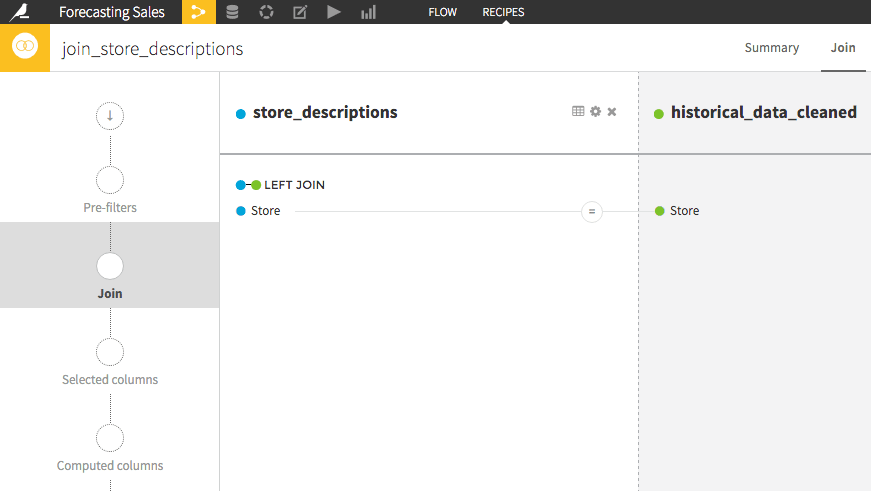Click the yellow join recipe icon

tap(25, 47)
